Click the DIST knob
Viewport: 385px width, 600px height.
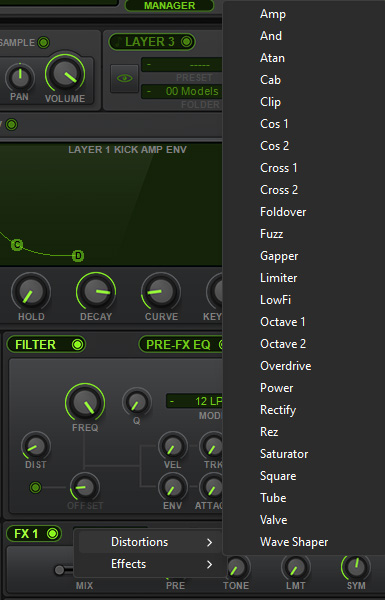tap(36, 446)
